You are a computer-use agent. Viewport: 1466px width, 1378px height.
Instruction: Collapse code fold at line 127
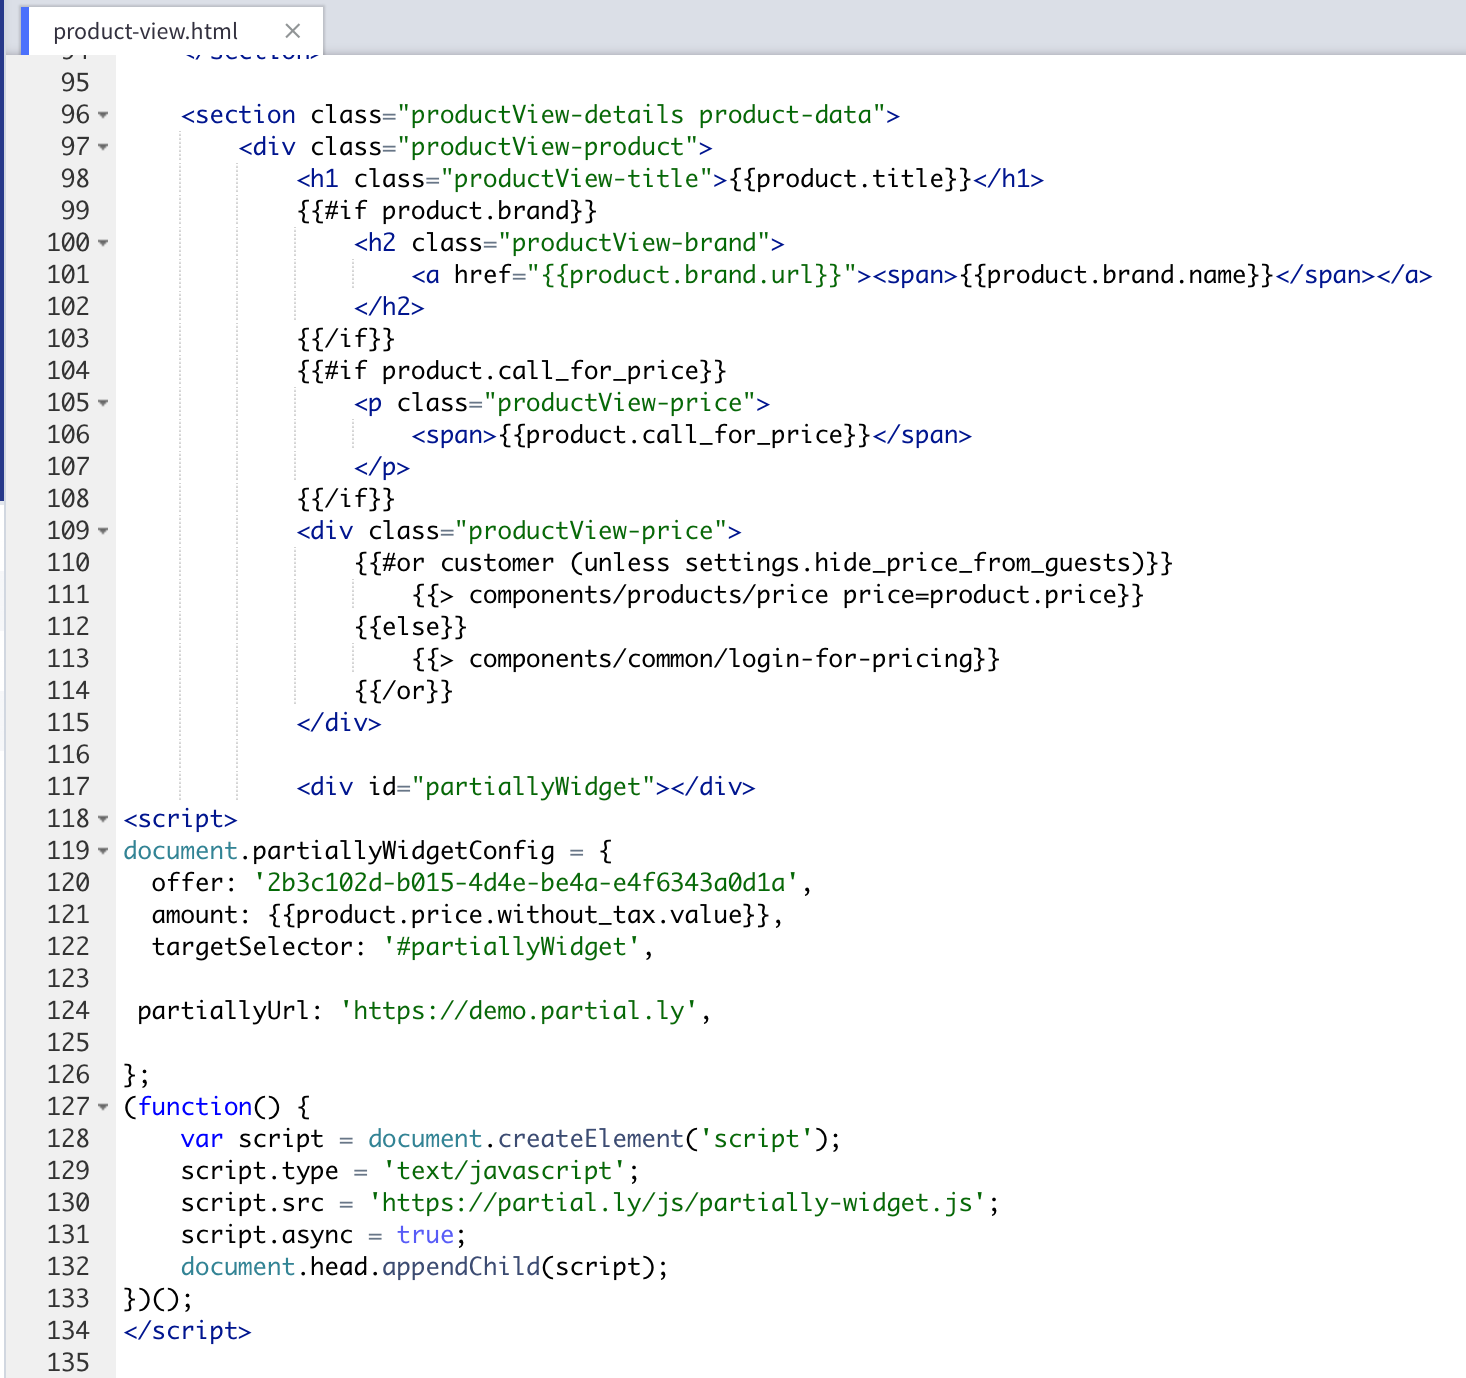(x=103, y=1107)
